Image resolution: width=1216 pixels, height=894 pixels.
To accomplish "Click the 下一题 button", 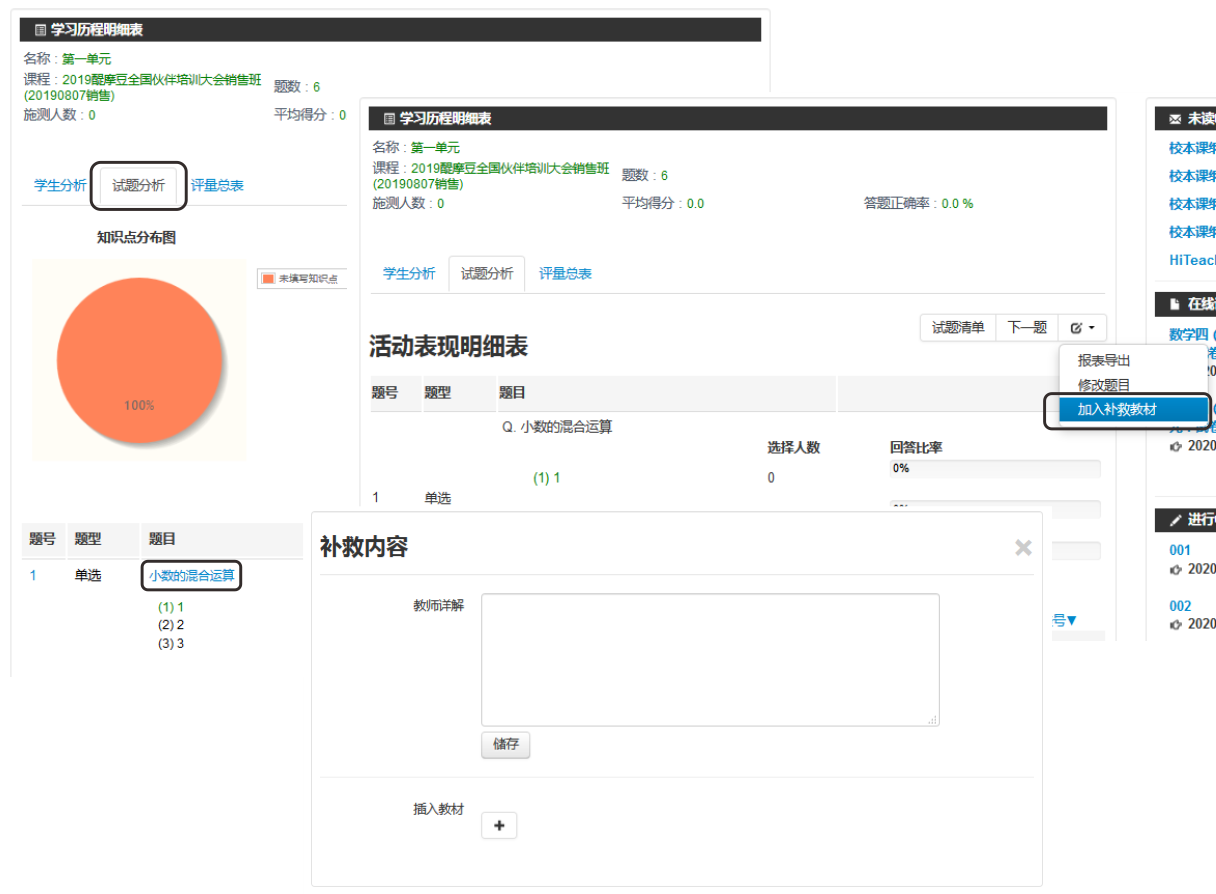I will coord(1026,328).
